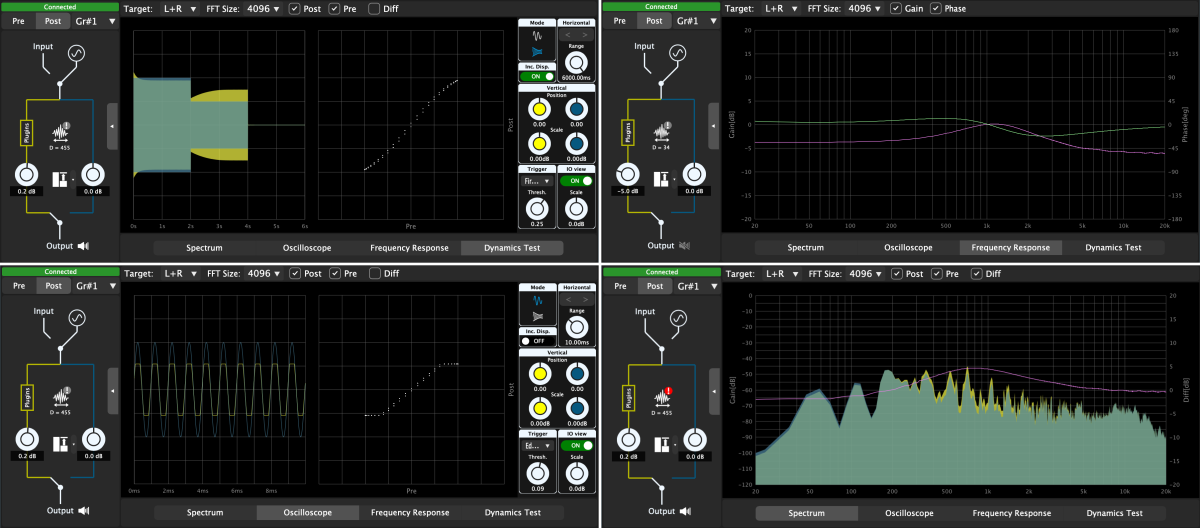The image size is (1200, 528).
Task: Uncheck Post checkbox in the top-left panel
Action: coord(294,8)
